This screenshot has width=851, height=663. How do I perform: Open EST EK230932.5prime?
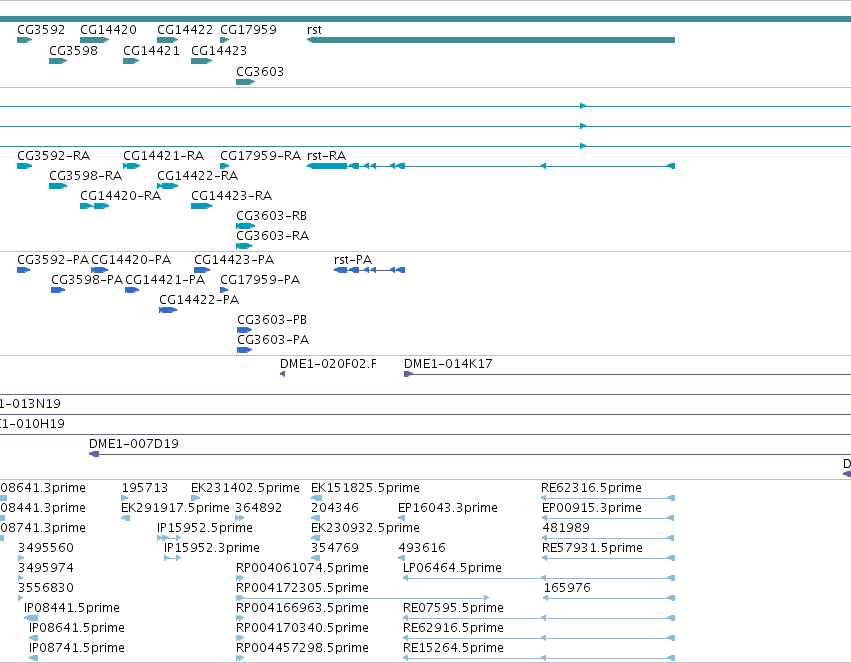365,528
